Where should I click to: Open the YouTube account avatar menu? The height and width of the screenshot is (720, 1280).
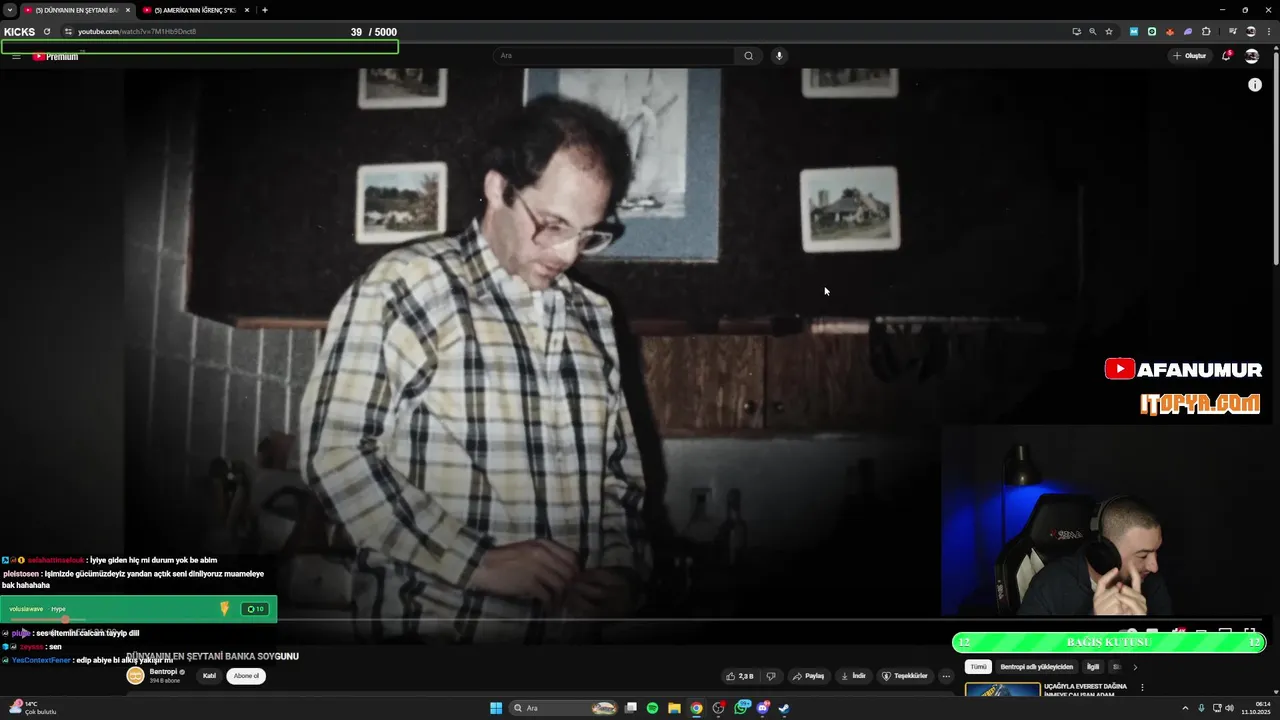tap(1252, 56)
